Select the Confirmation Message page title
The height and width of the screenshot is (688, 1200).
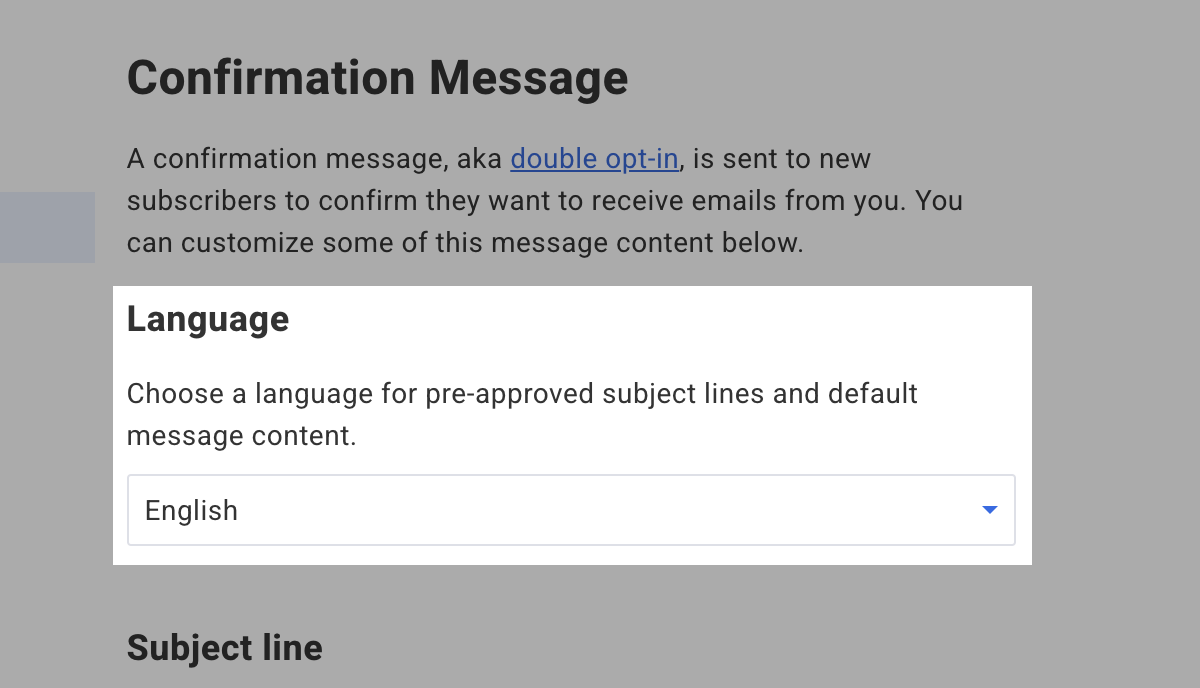coord(377,77)
